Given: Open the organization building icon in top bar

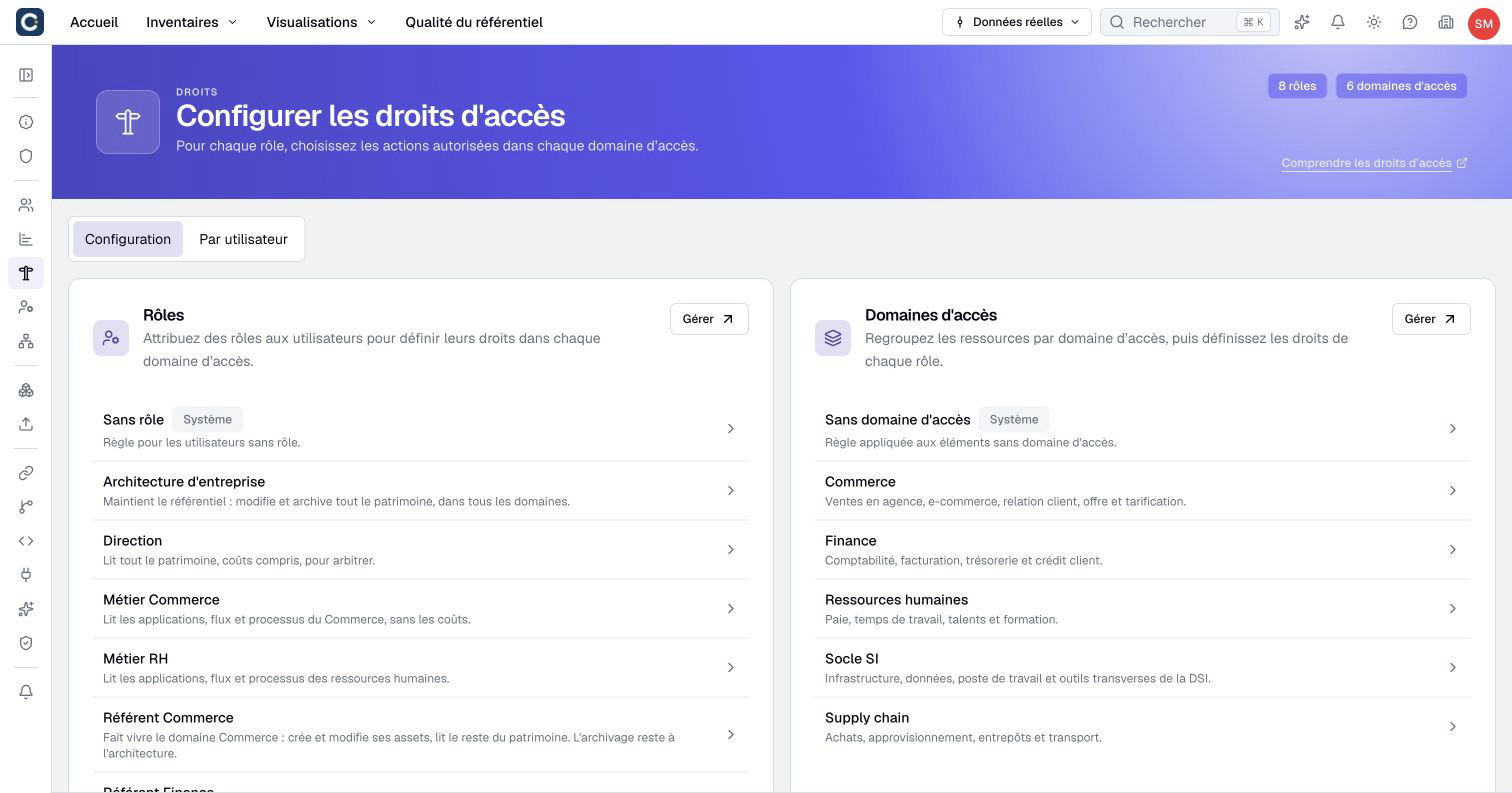Looking at the screenshot, I should [1446, 22].
